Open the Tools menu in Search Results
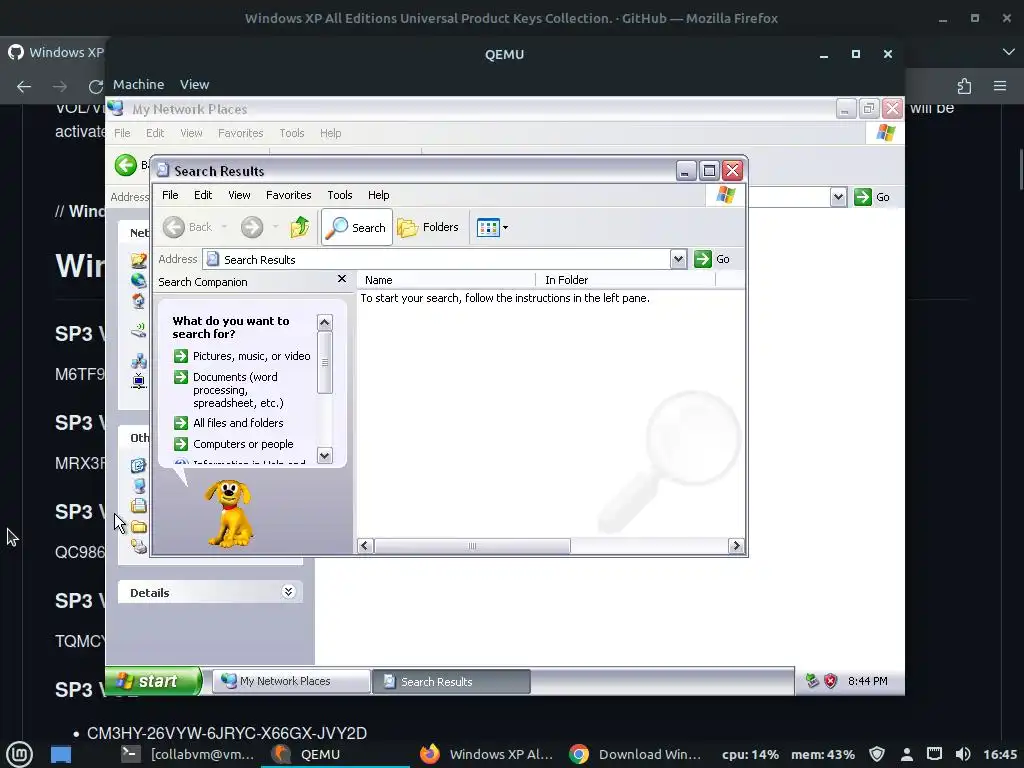The image size is (1024, 768). [340, 195]
